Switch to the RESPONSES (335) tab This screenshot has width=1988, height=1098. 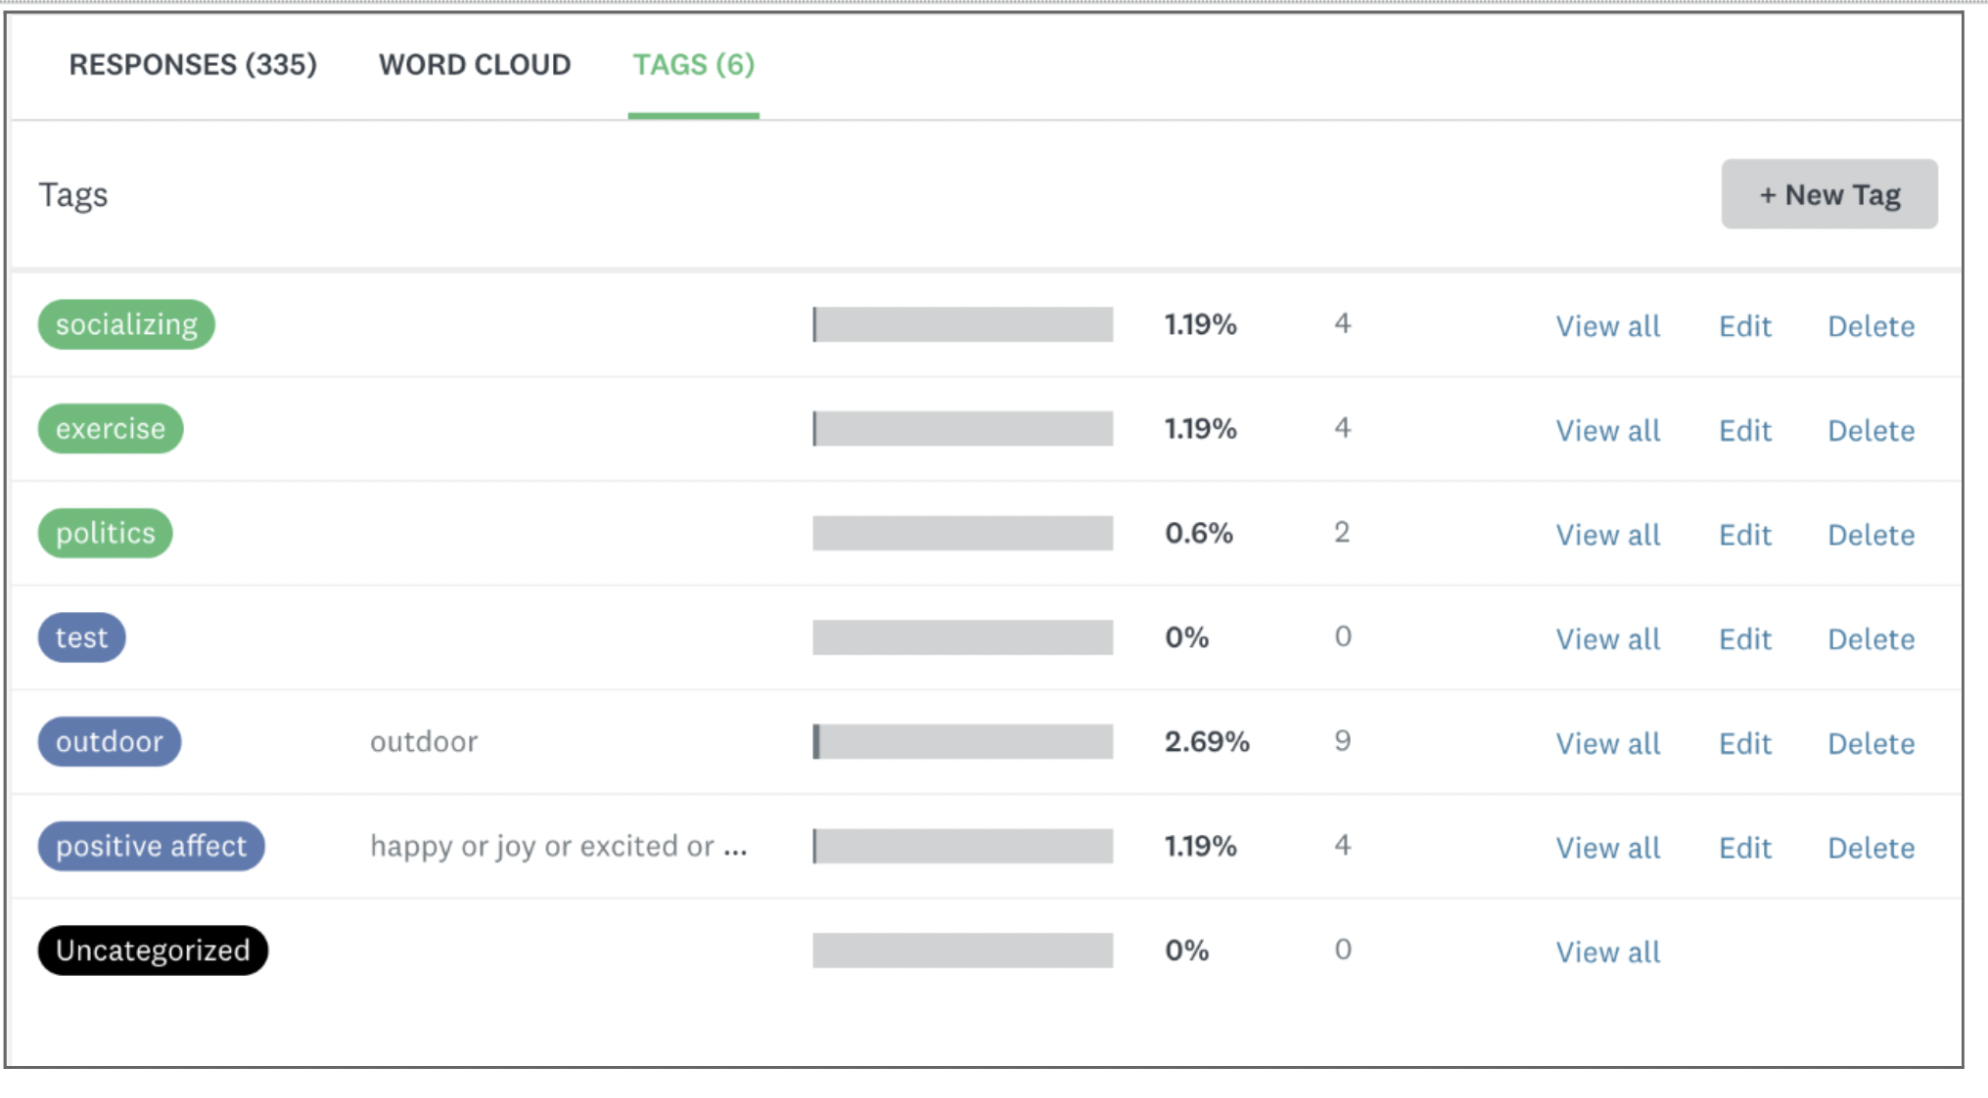(x=194, y=65)
